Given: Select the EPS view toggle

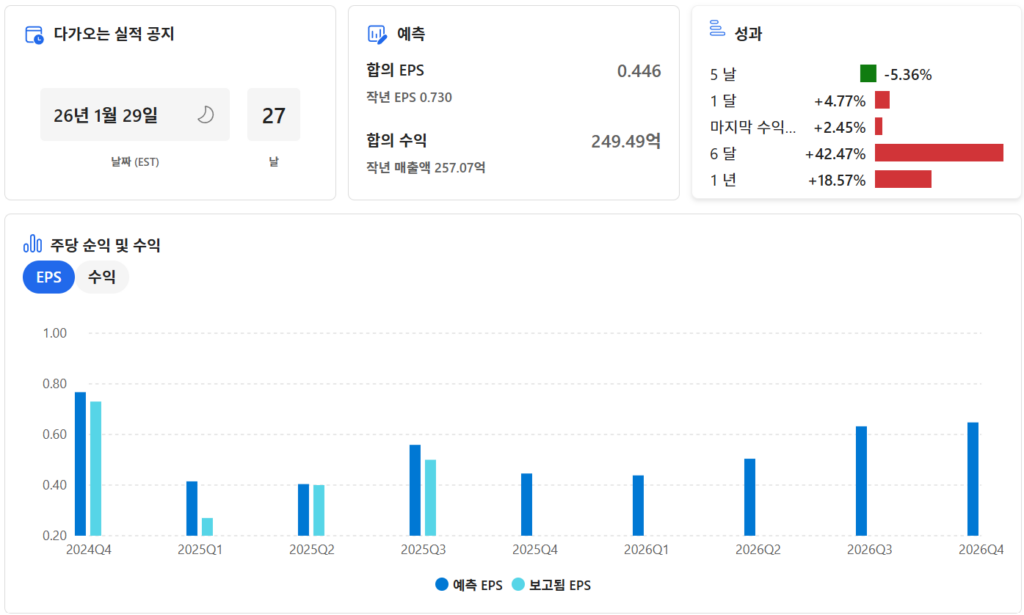Looking at the screenshot, I should tap(47, 277).
